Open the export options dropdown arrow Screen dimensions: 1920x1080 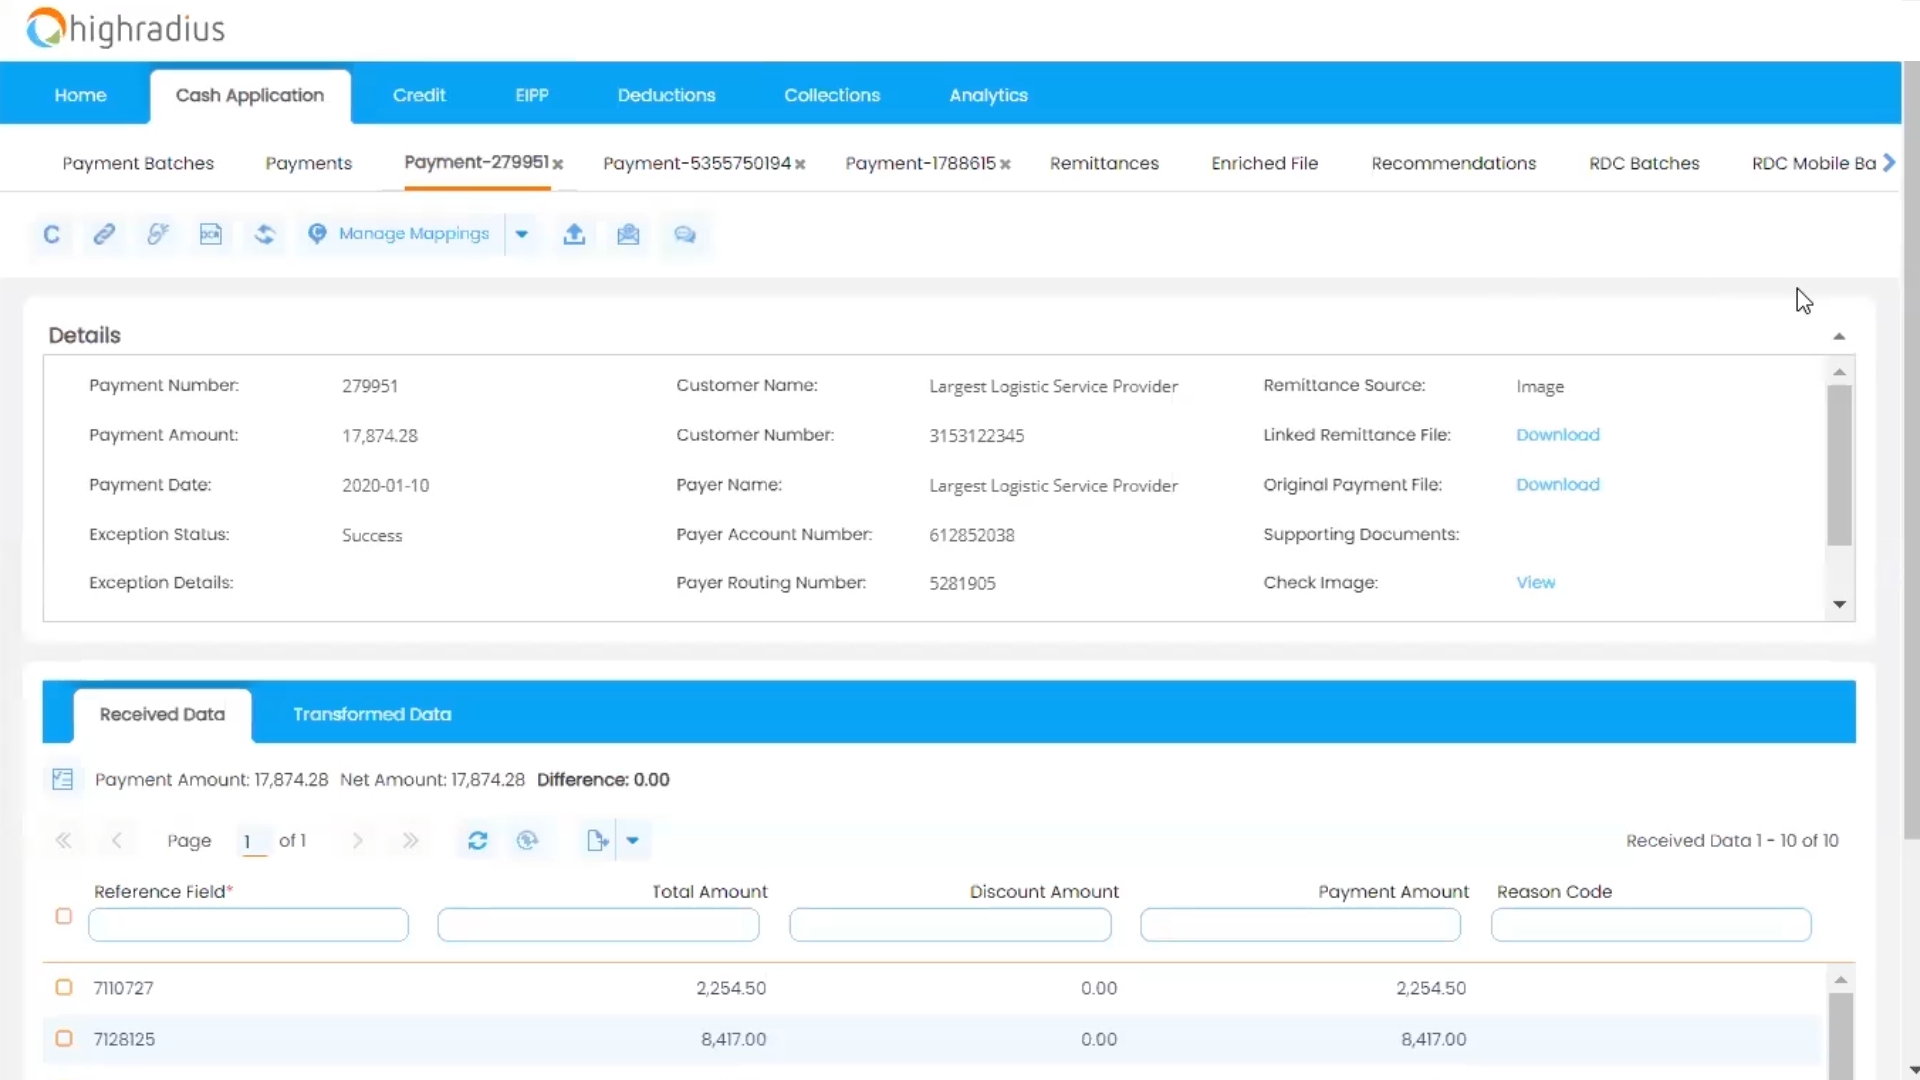[x=633, y=841]
